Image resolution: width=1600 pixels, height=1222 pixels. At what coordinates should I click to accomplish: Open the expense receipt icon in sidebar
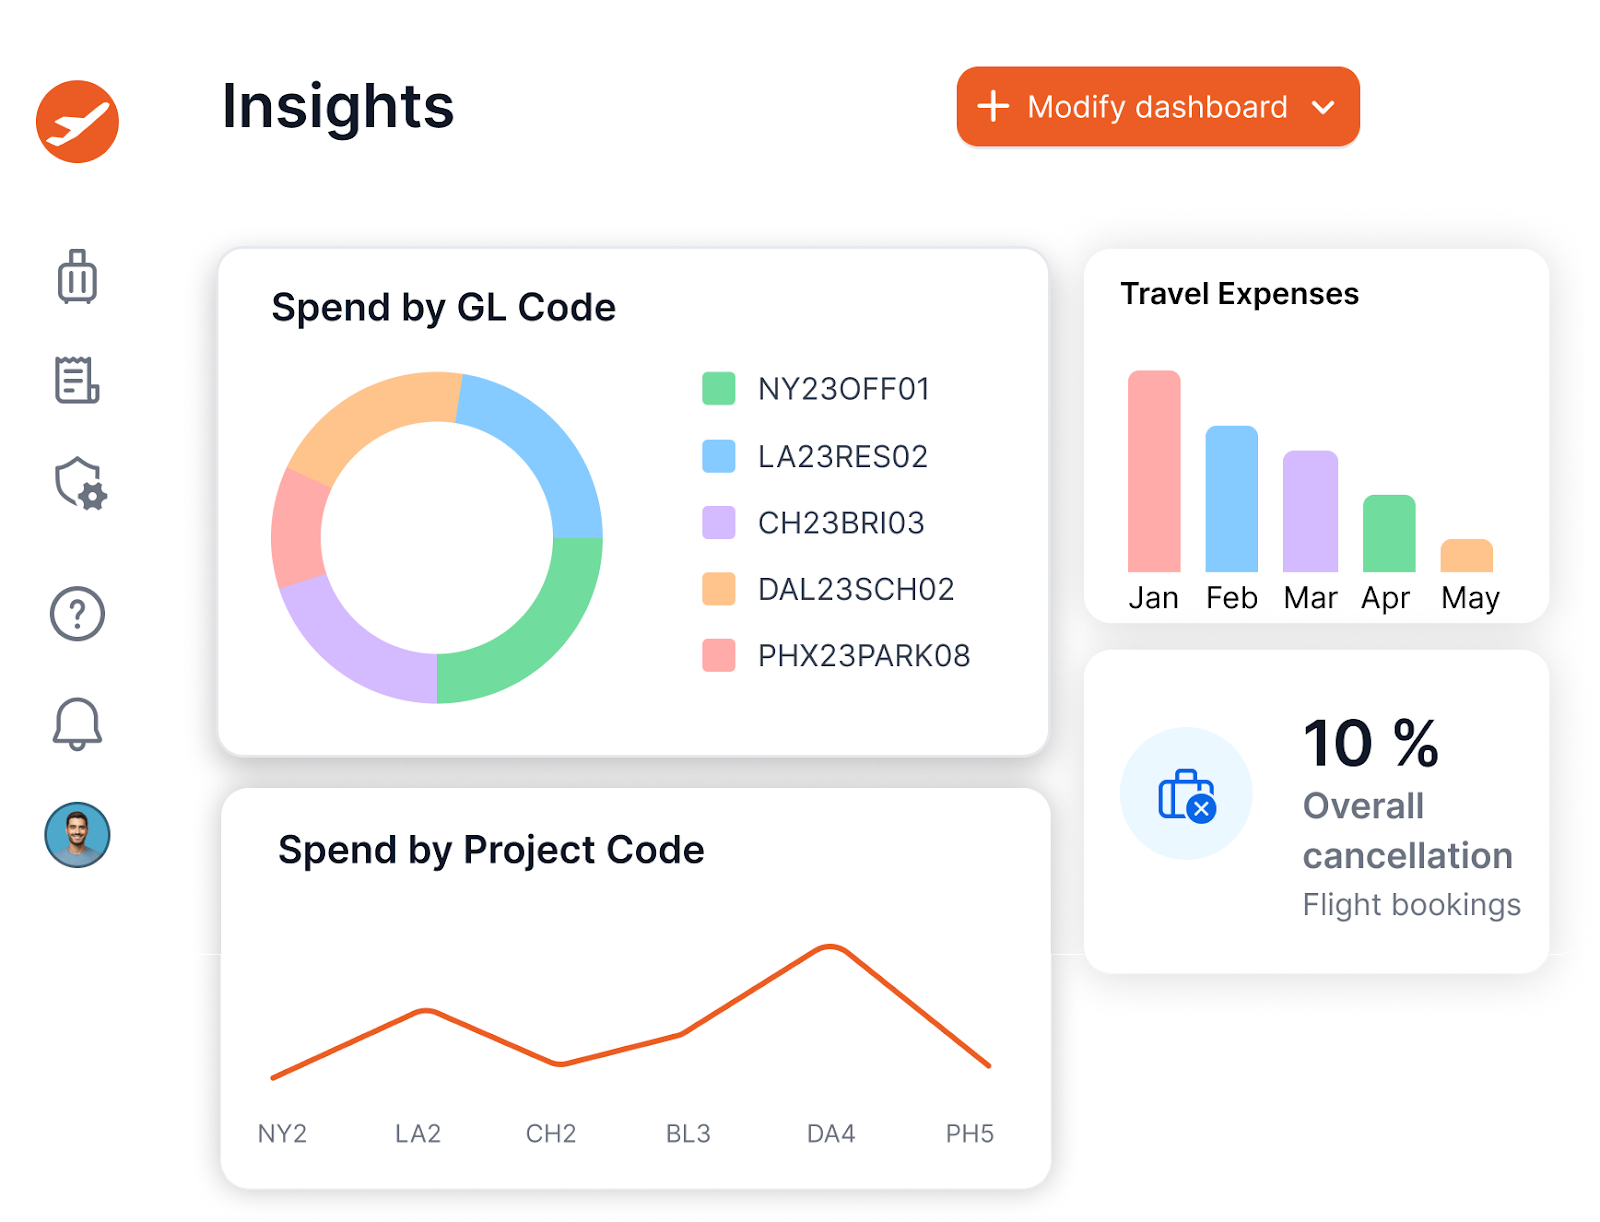pyautogui.click(x=77, y=380)
